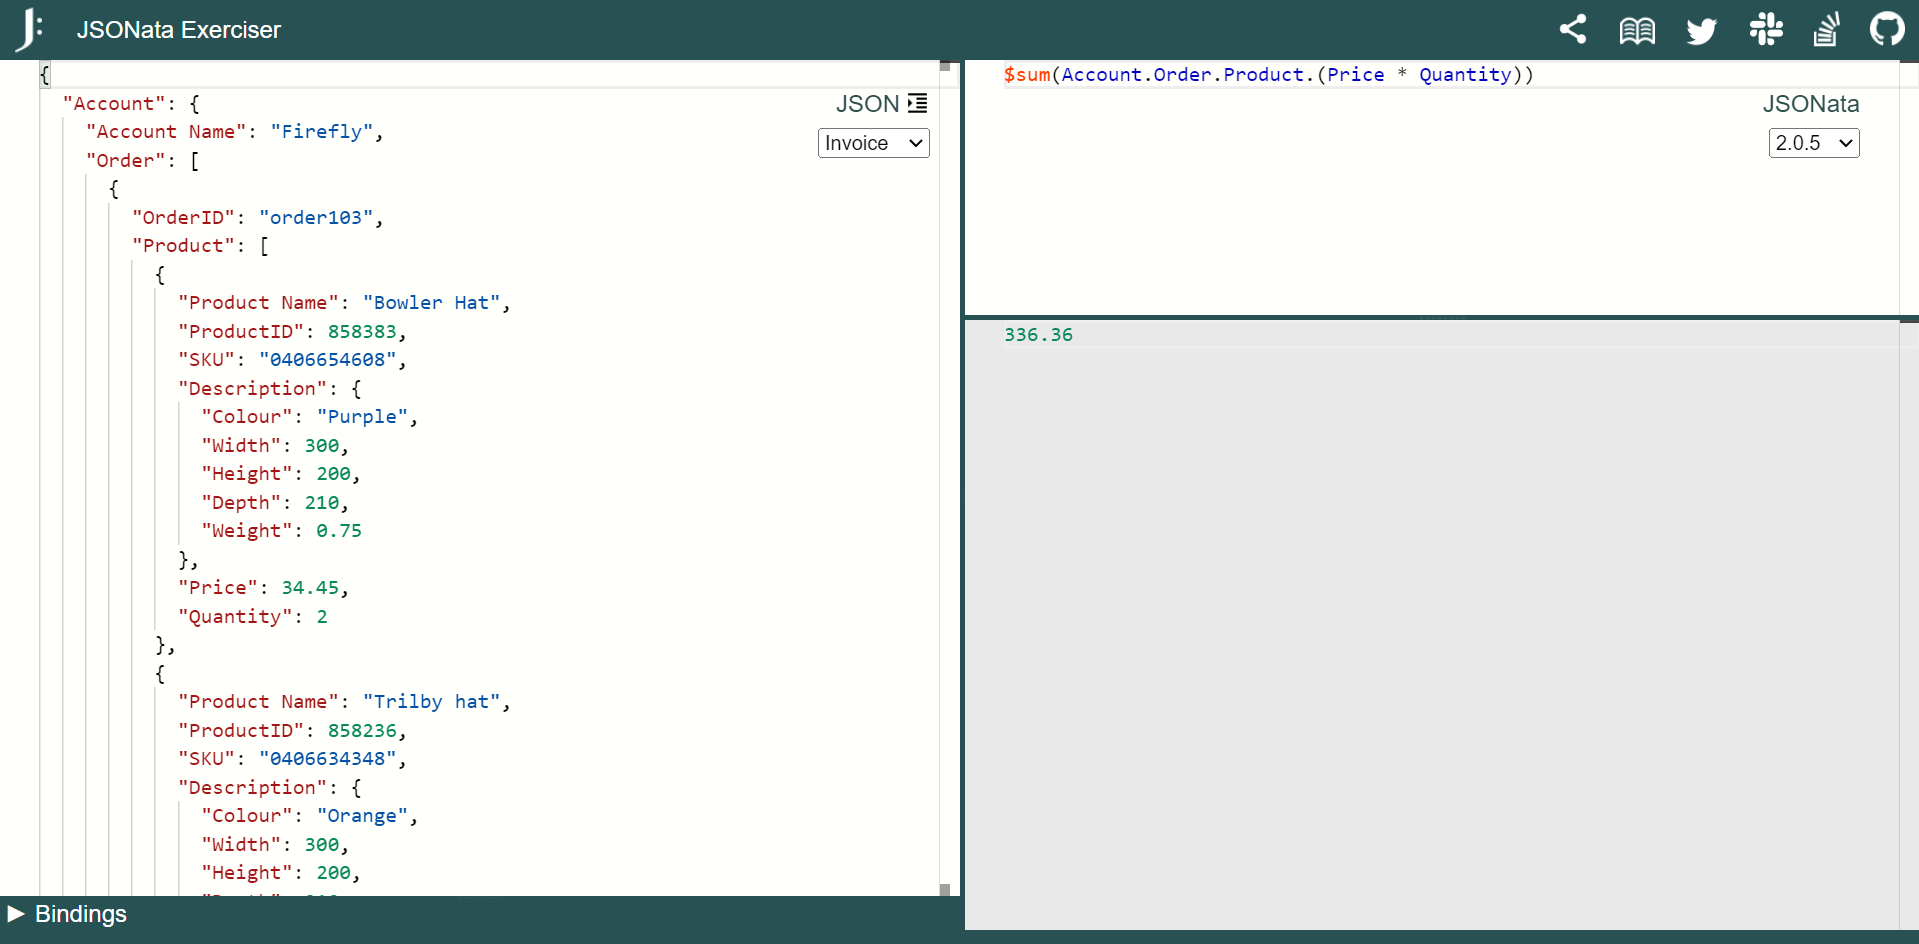Image resolution: width=1919 pixels, height=944 pixels.
Task: Open the Invoice sample dropdown
Action: tap(873, 143)
